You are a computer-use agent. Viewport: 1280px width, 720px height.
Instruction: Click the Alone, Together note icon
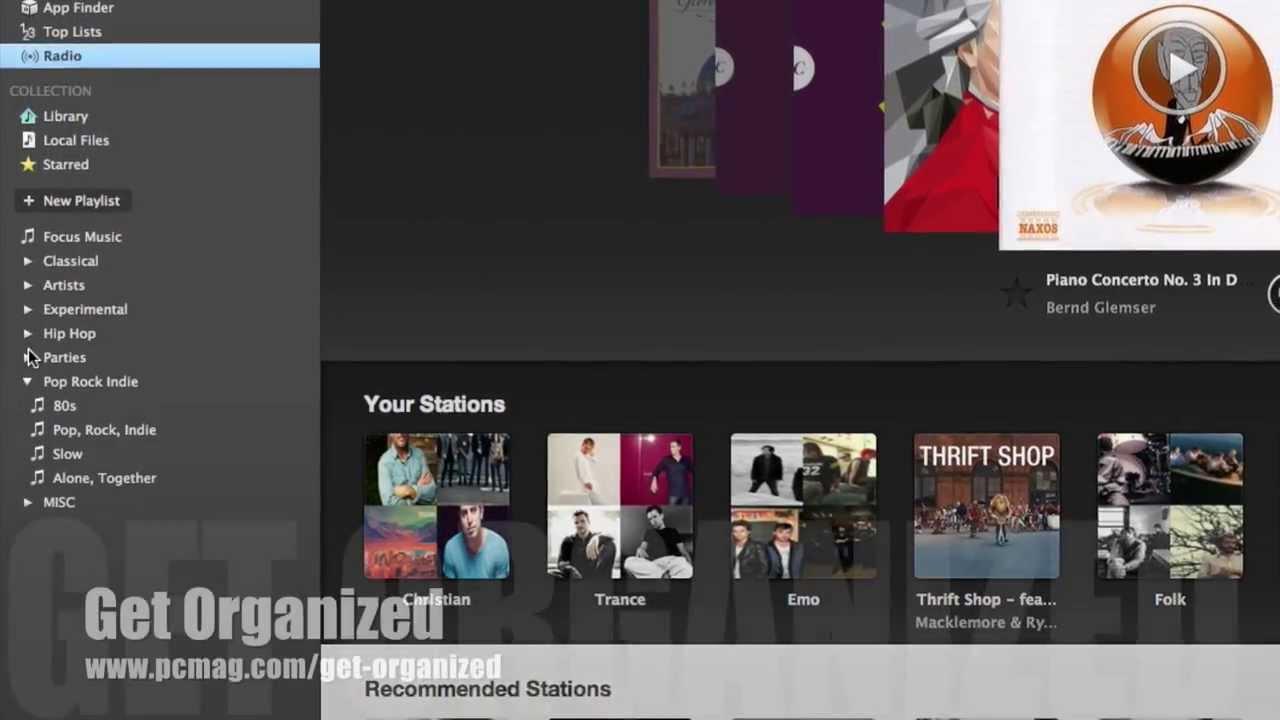(38, 477)
